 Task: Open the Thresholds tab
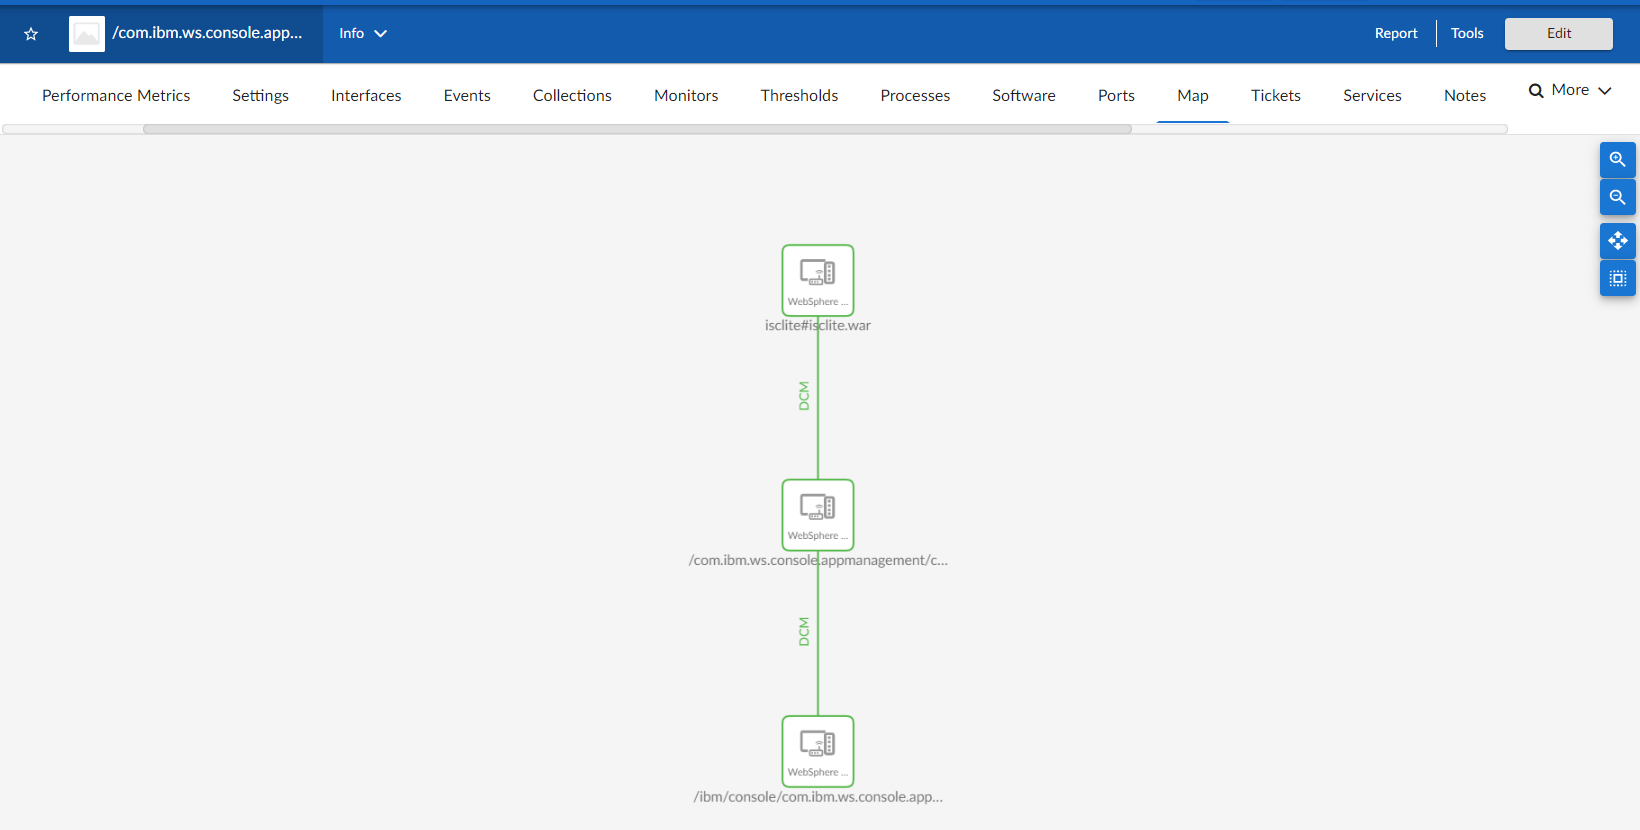click(799, 96)
